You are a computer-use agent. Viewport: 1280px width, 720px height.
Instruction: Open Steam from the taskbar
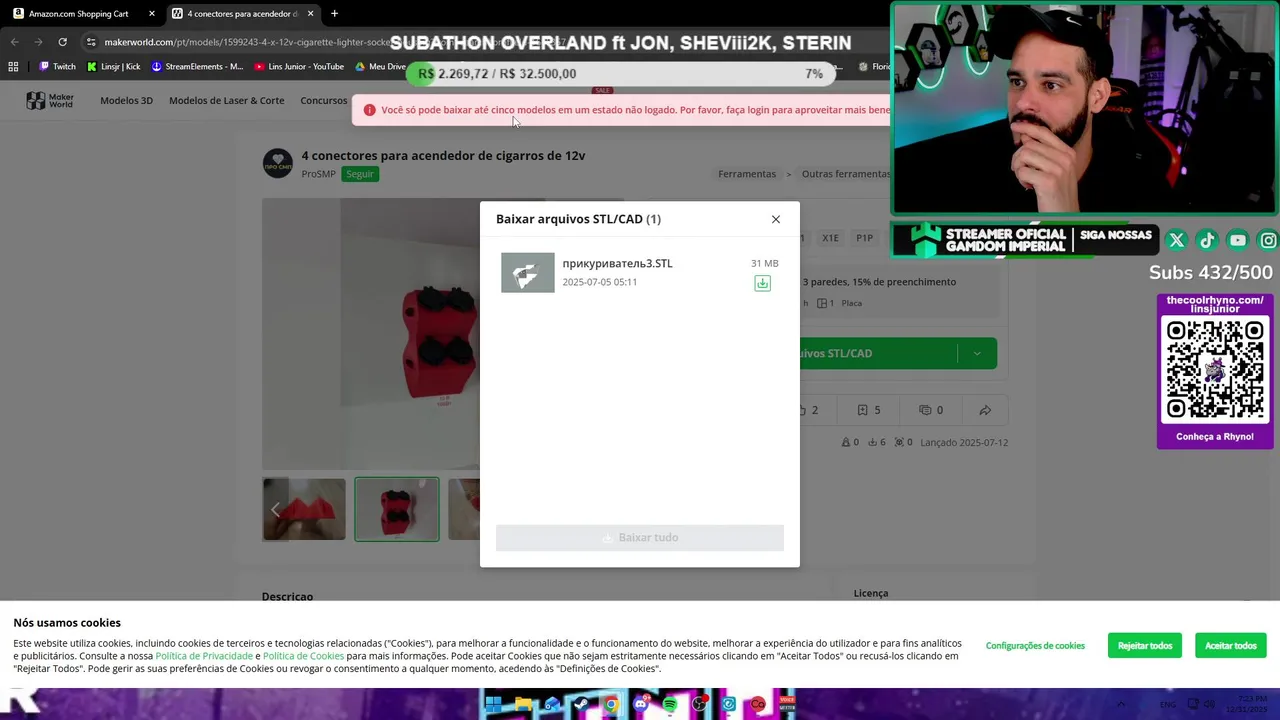tap(581, 705)
